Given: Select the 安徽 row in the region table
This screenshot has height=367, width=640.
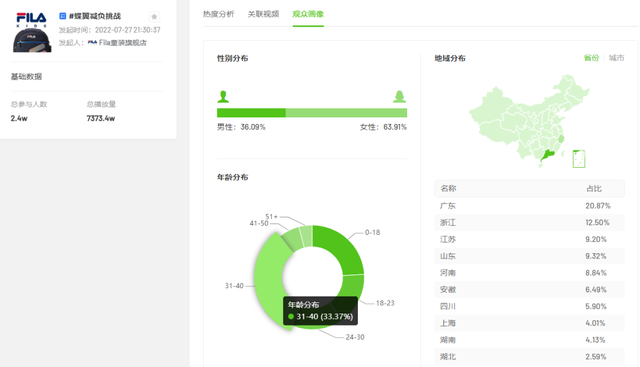Looking at the screenshot, I should pos(529,289).
